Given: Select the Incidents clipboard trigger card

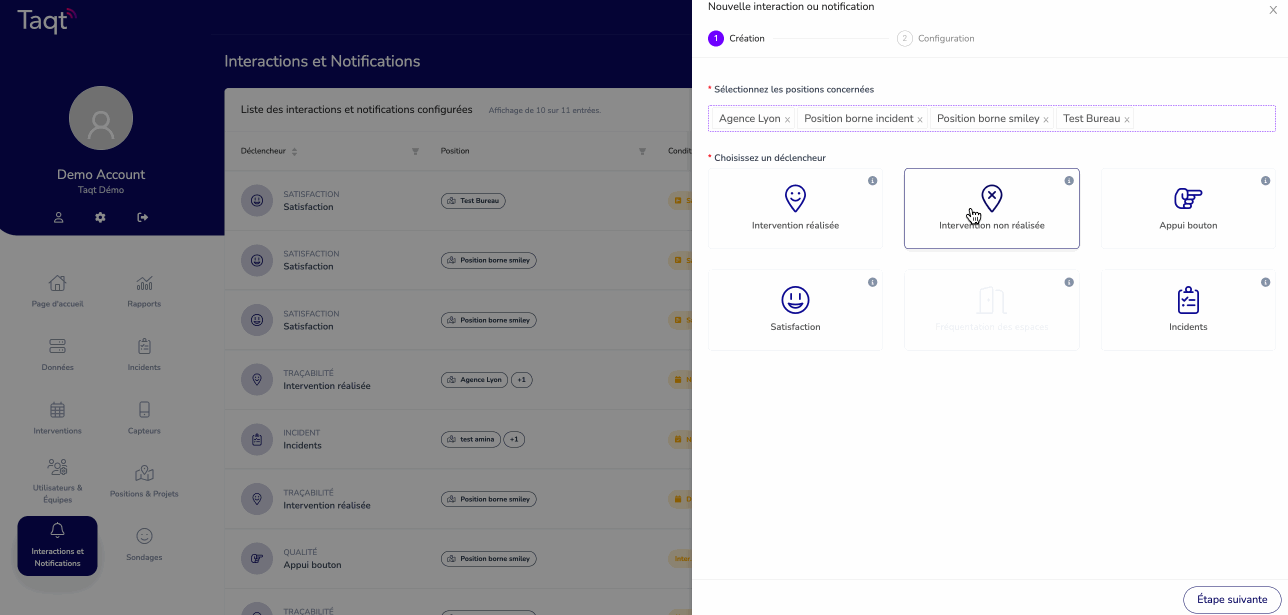Looking at the screenshot, I should [1188, 310].
